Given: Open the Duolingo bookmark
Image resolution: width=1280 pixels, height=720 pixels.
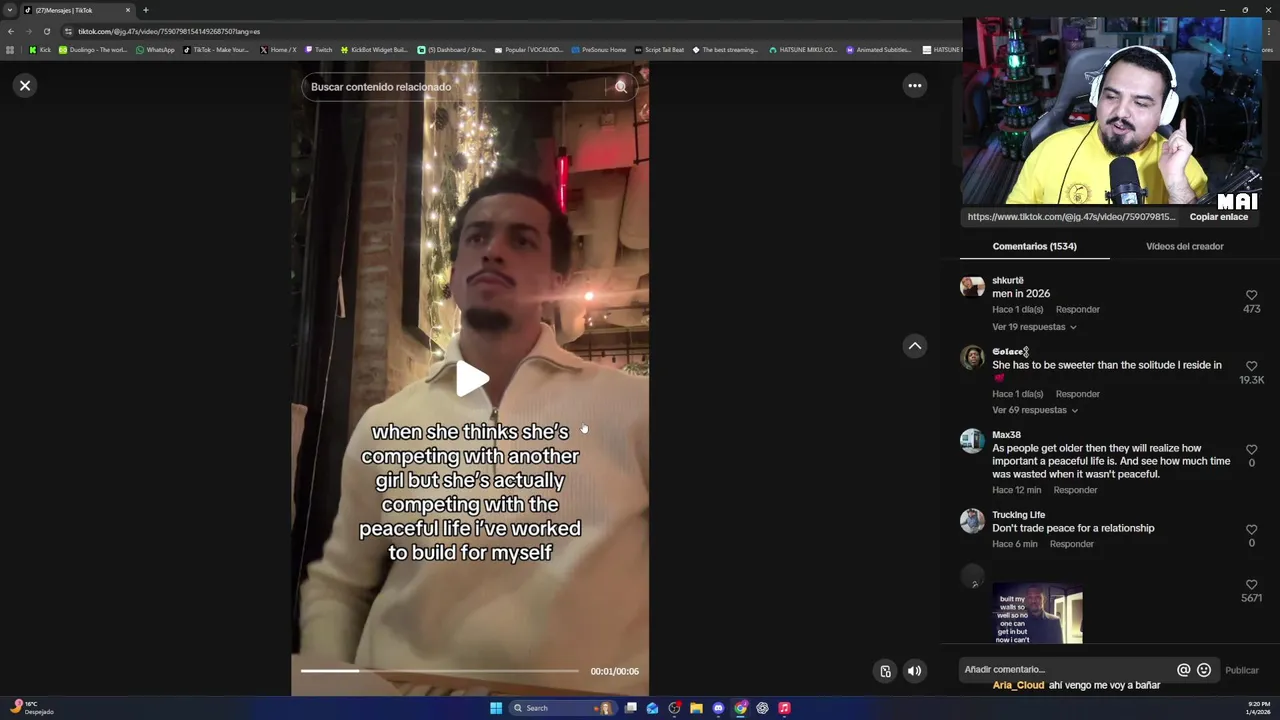Looking at the screenshot, I should coord(93,49).
